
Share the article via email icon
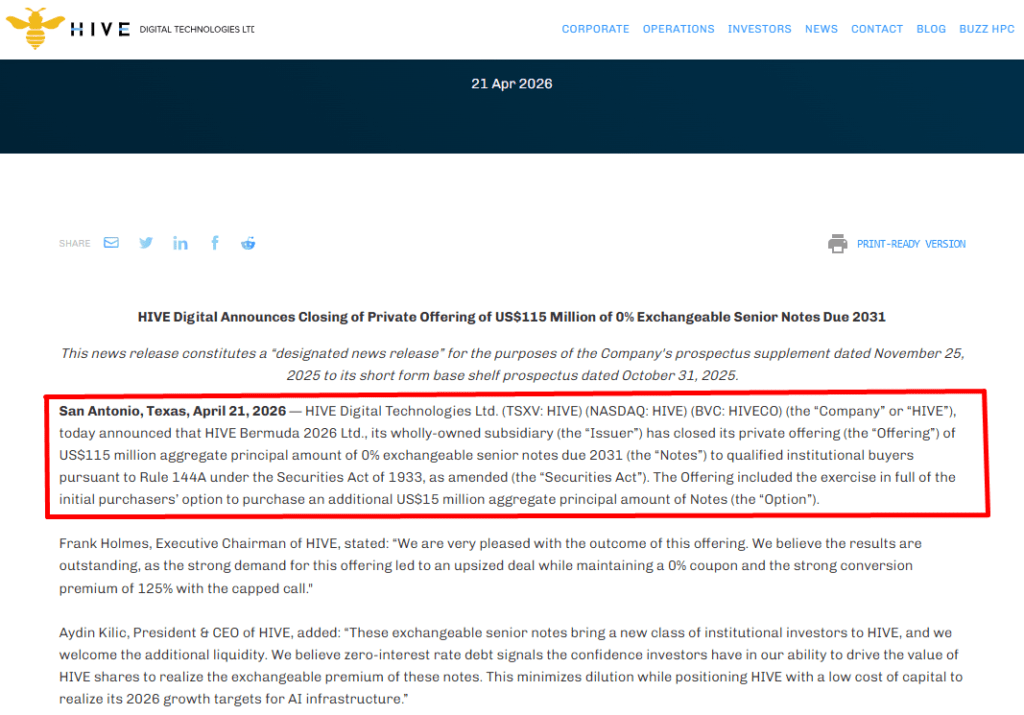[111, 243]
